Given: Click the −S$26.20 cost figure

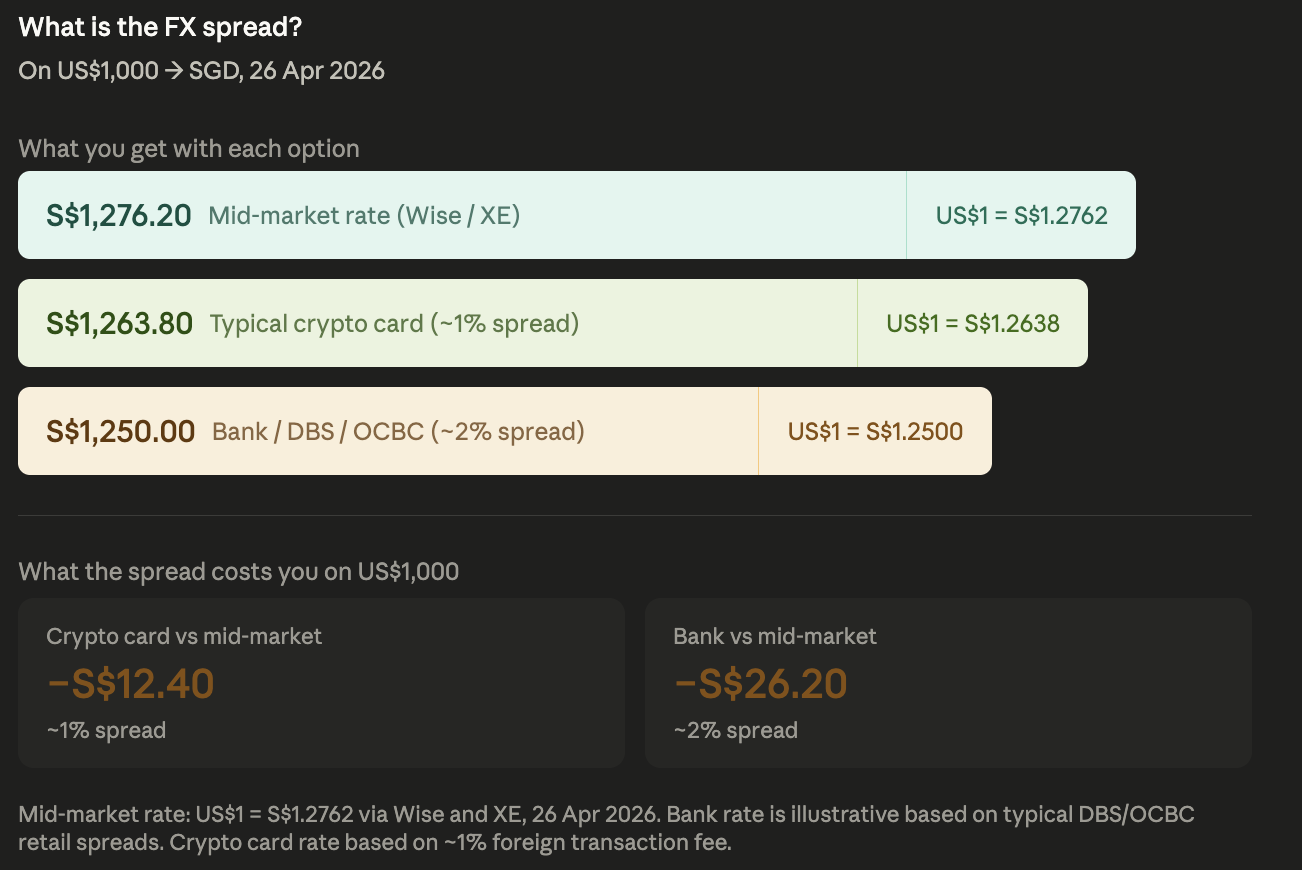Looking at the screenshot, I should pyautogui.click(x=761, y=684).
